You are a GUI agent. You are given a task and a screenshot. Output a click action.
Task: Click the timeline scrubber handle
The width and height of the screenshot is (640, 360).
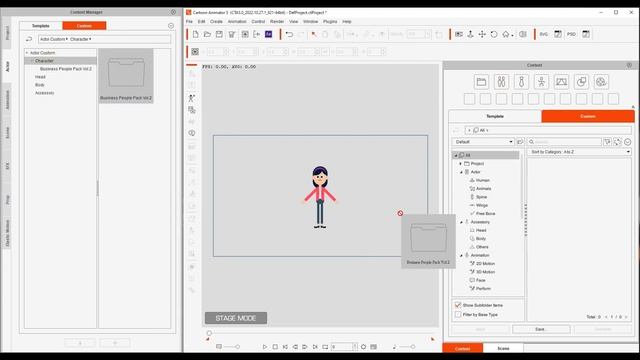click(209, 333)
